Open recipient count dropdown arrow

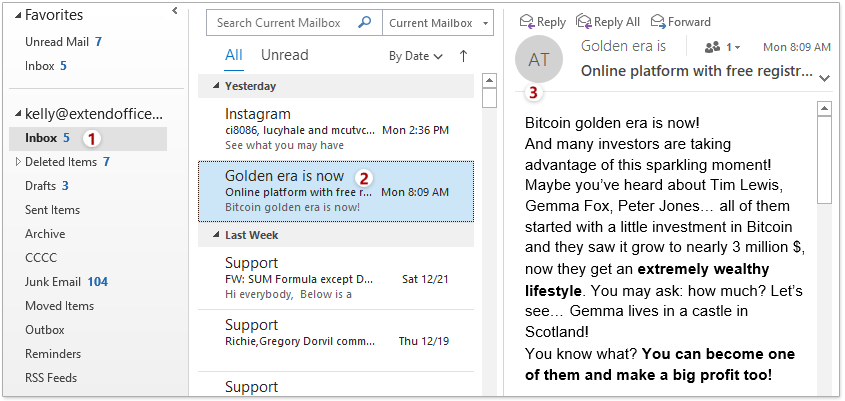click(x=737, y=48)
